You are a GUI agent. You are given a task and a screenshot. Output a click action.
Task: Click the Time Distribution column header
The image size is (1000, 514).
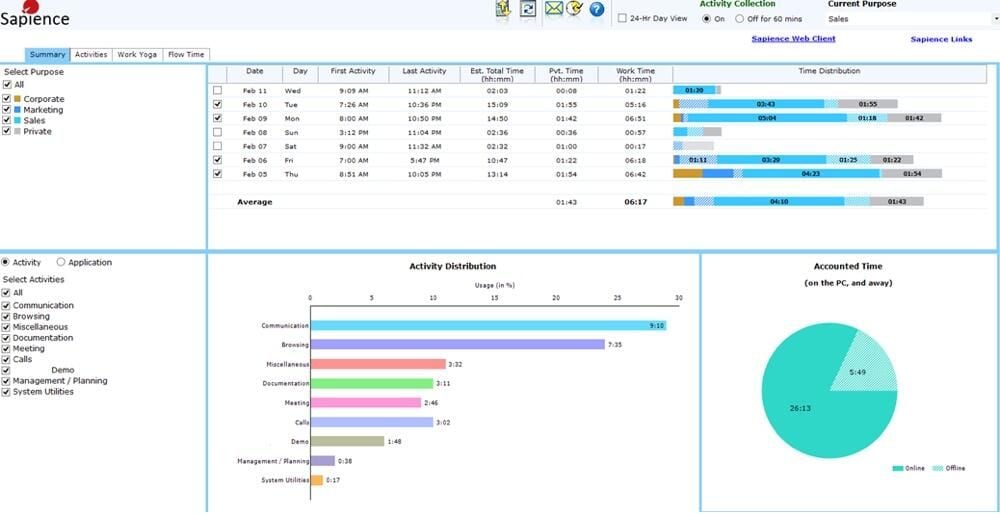pos(829,73)
